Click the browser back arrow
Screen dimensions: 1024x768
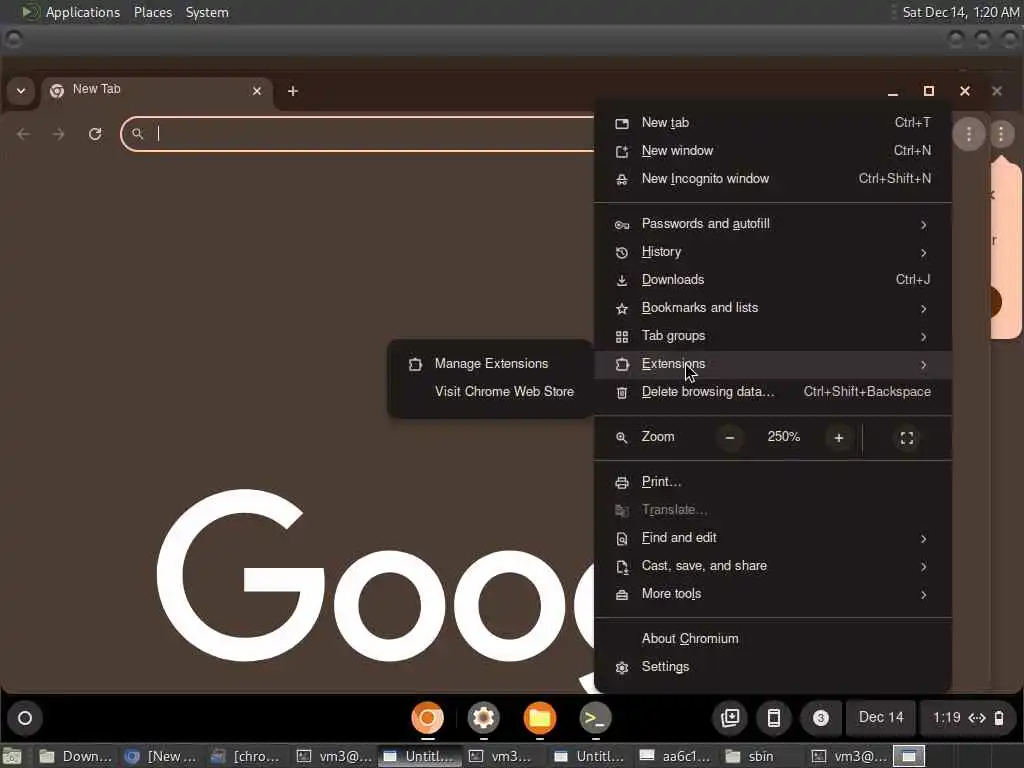click(x=24, y=134)
